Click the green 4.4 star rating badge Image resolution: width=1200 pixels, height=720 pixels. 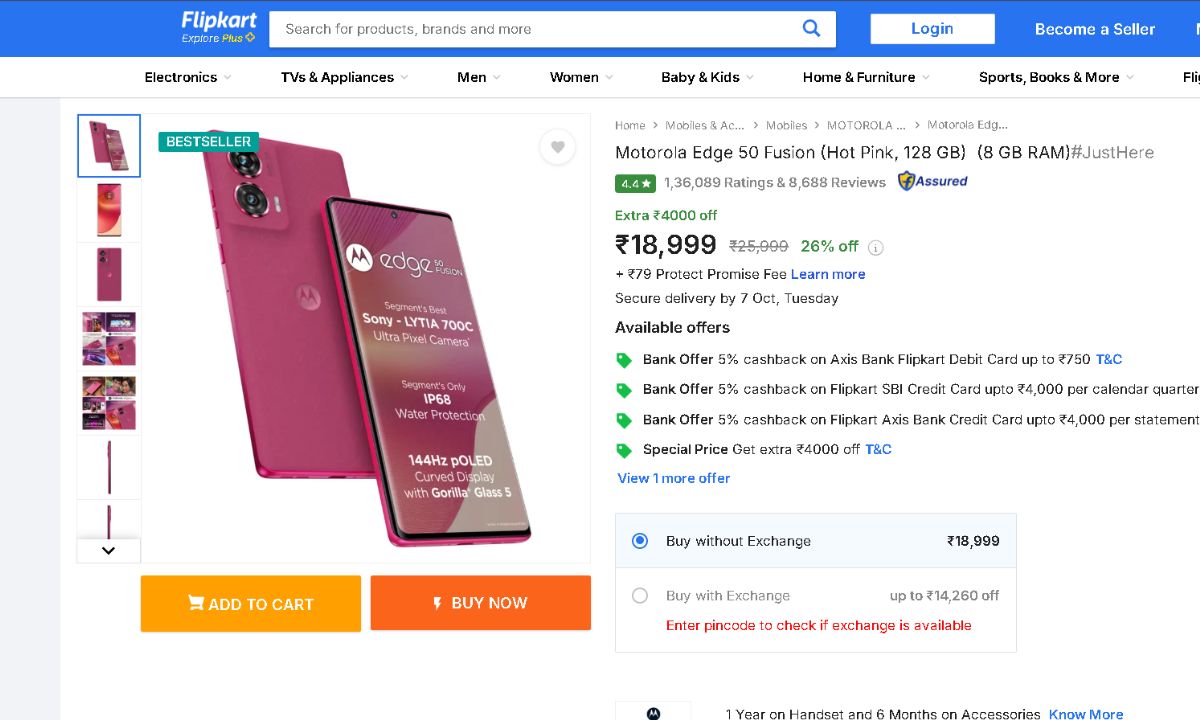(x=635, y=183)
